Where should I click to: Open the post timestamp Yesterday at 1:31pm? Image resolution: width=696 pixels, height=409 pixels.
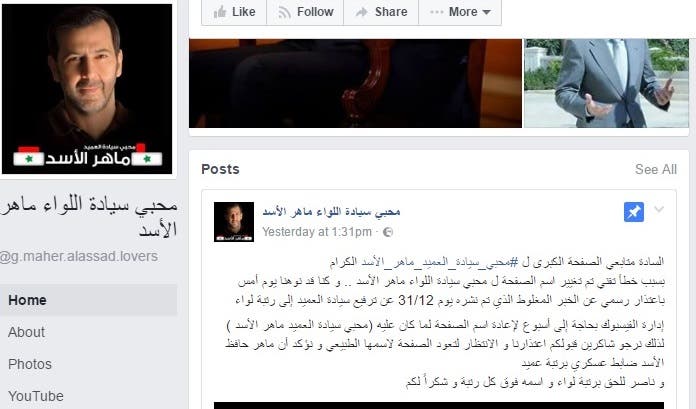317,232
